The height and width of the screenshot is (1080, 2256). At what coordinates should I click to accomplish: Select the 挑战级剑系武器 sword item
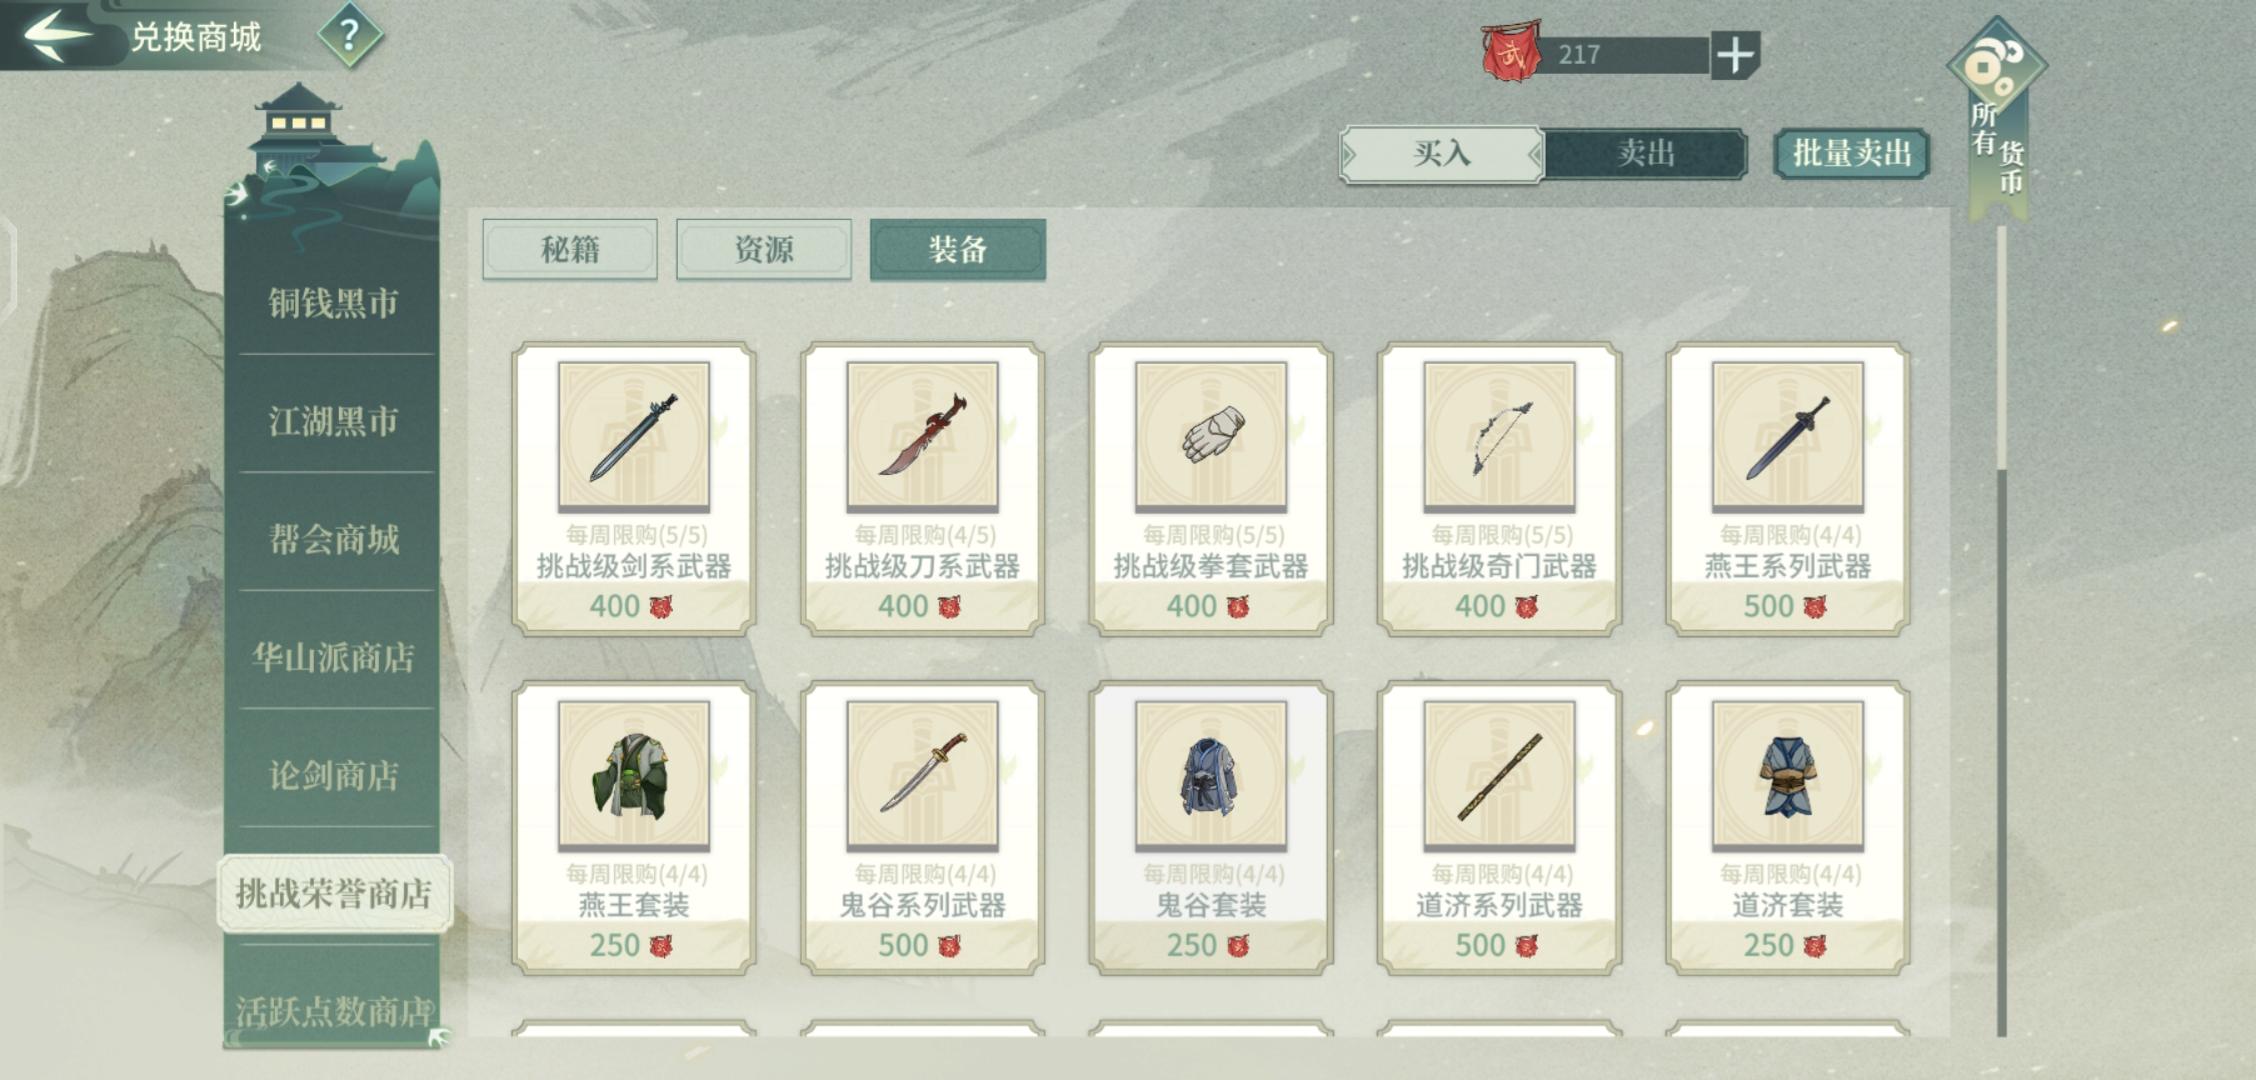click(x=634, y=489)
